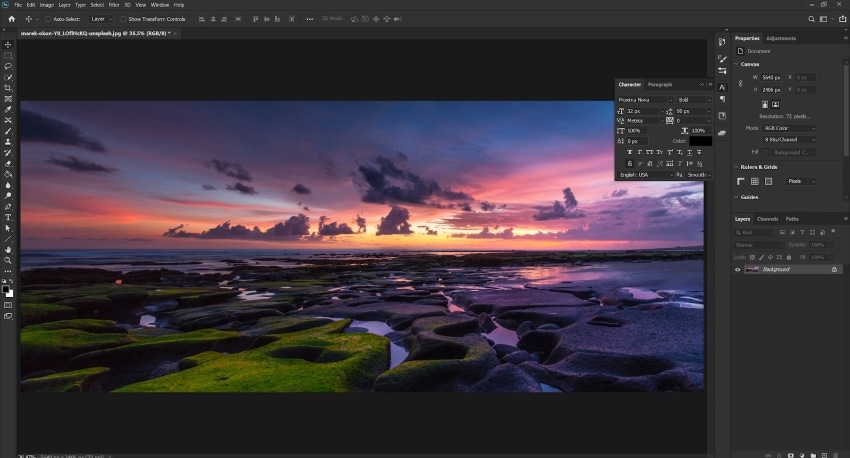
Task: Collapse the Rulers & Grids section
Action: 738,167
